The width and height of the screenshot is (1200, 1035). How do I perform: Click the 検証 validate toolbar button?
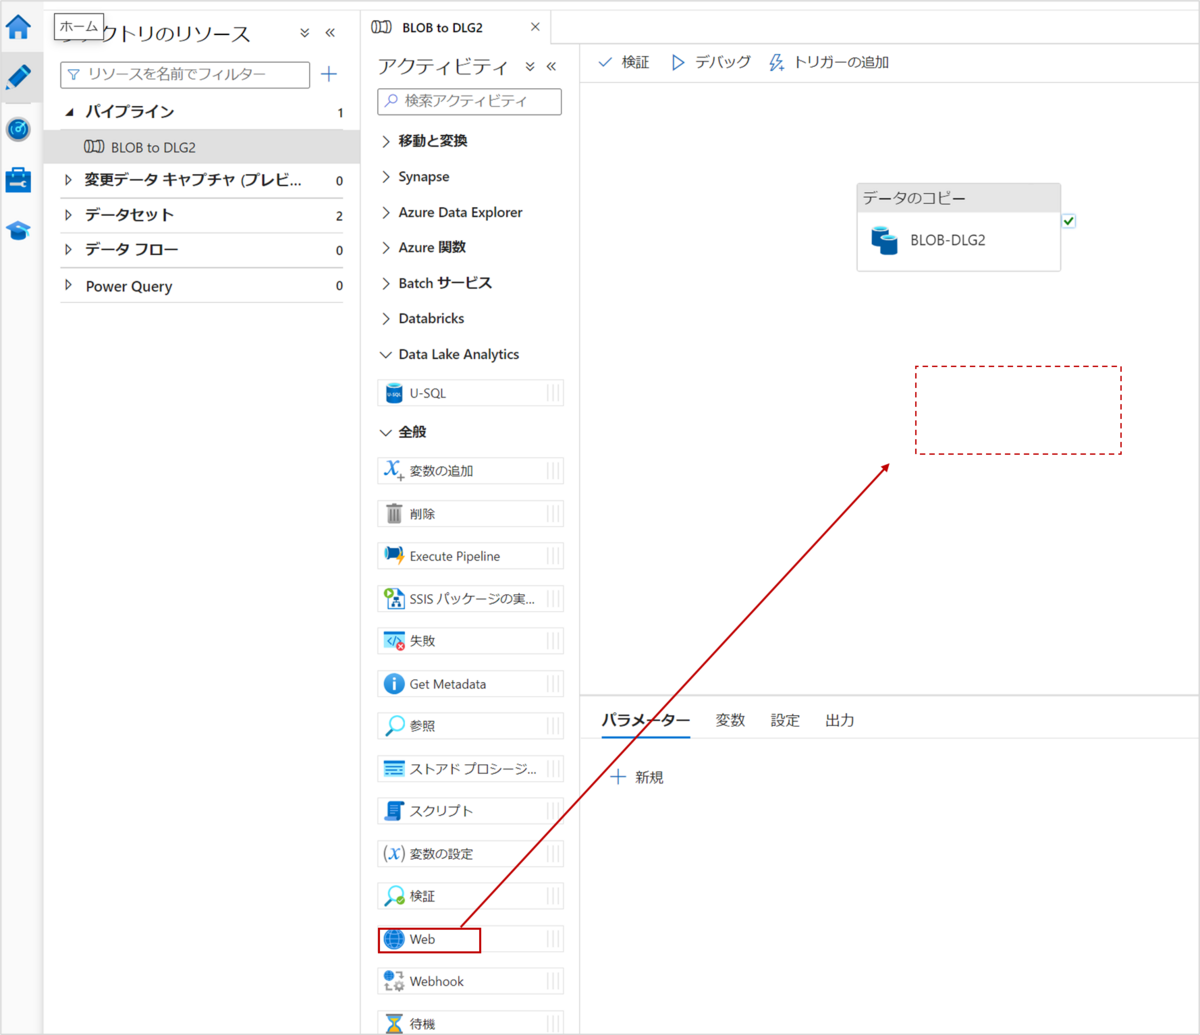pyautogui.click(x=623, y=62)
